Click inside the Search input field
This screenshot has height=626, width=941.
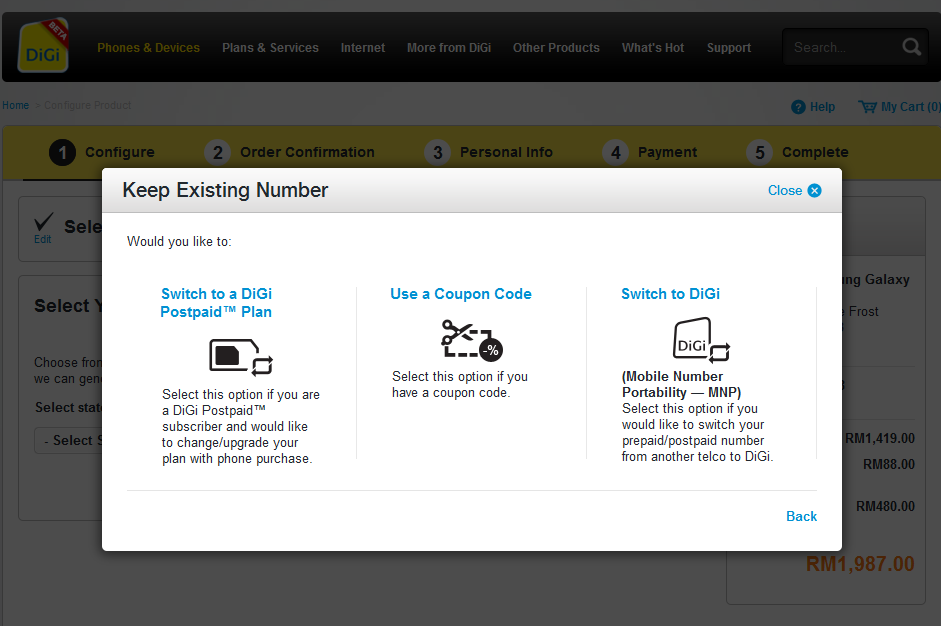tap(838, 47)
